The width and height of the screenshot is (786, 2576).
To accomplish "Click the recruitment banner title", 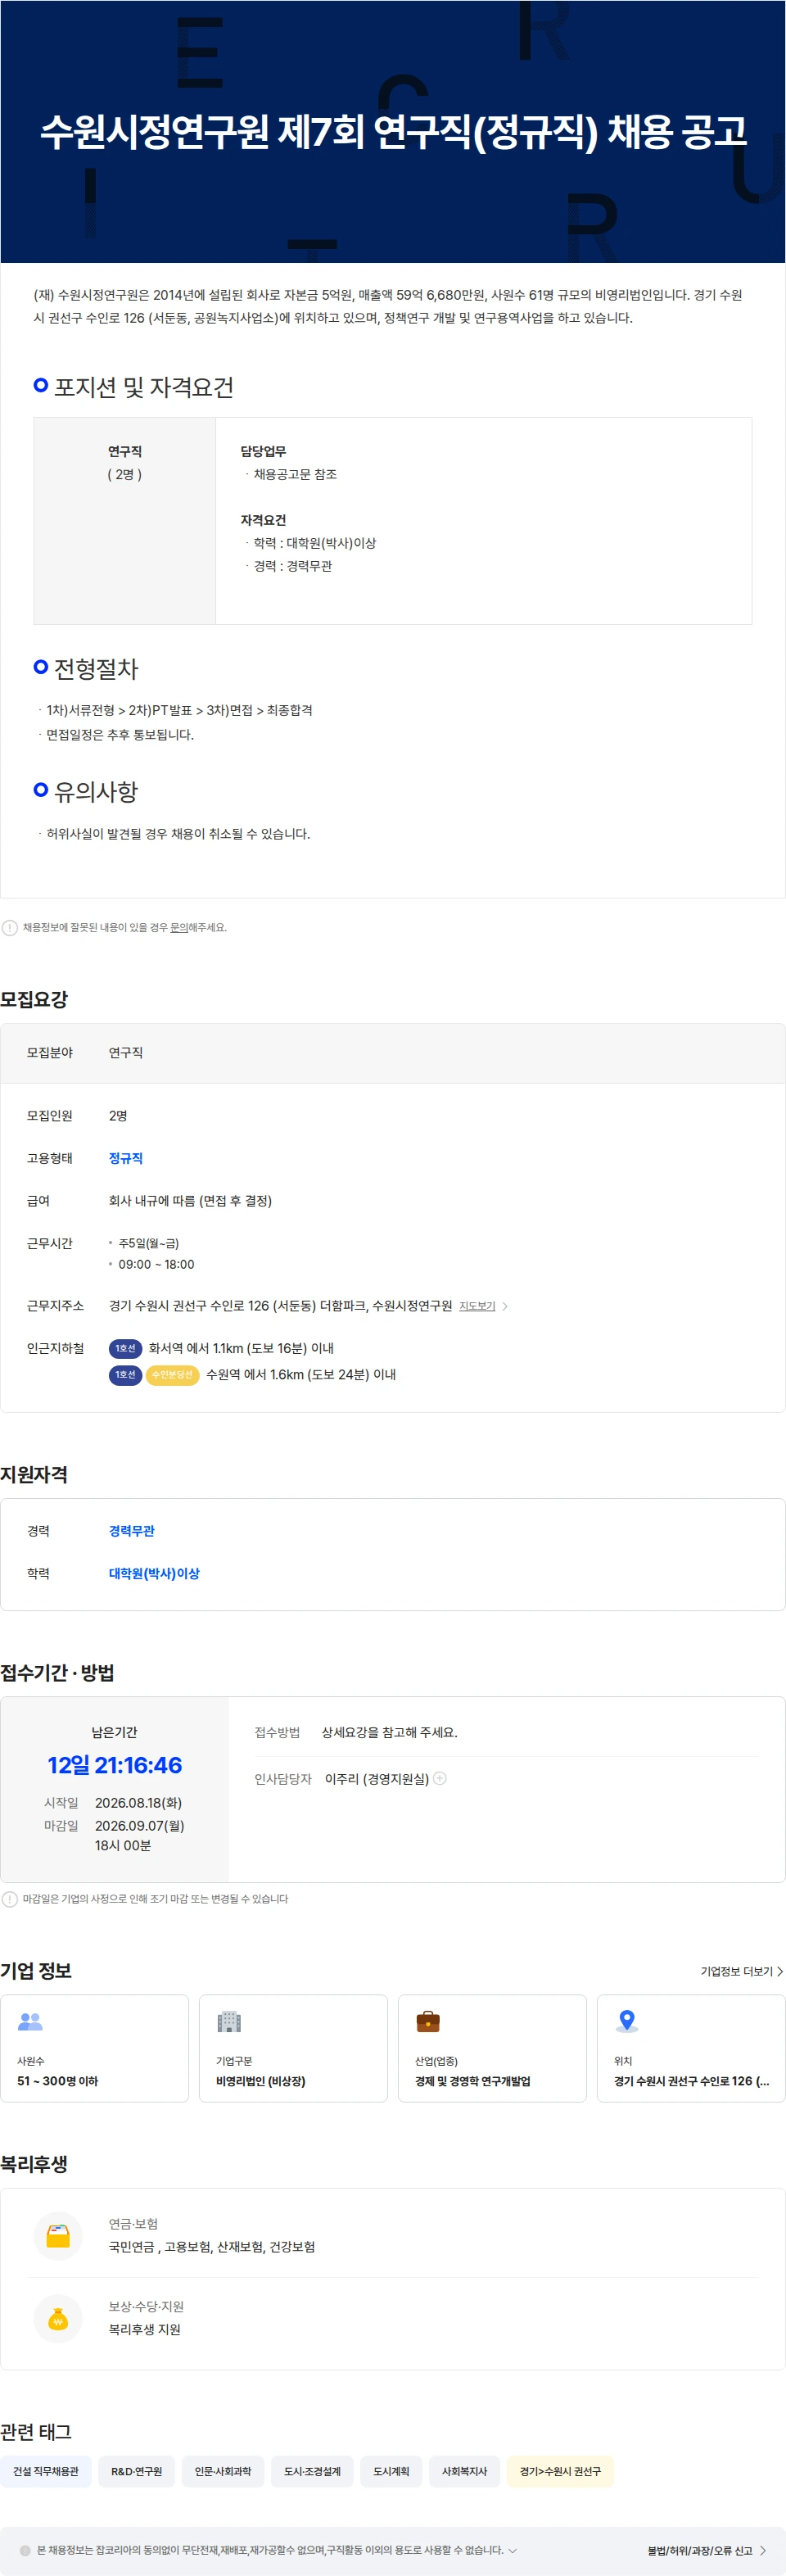I will click(x=393, y=131).
